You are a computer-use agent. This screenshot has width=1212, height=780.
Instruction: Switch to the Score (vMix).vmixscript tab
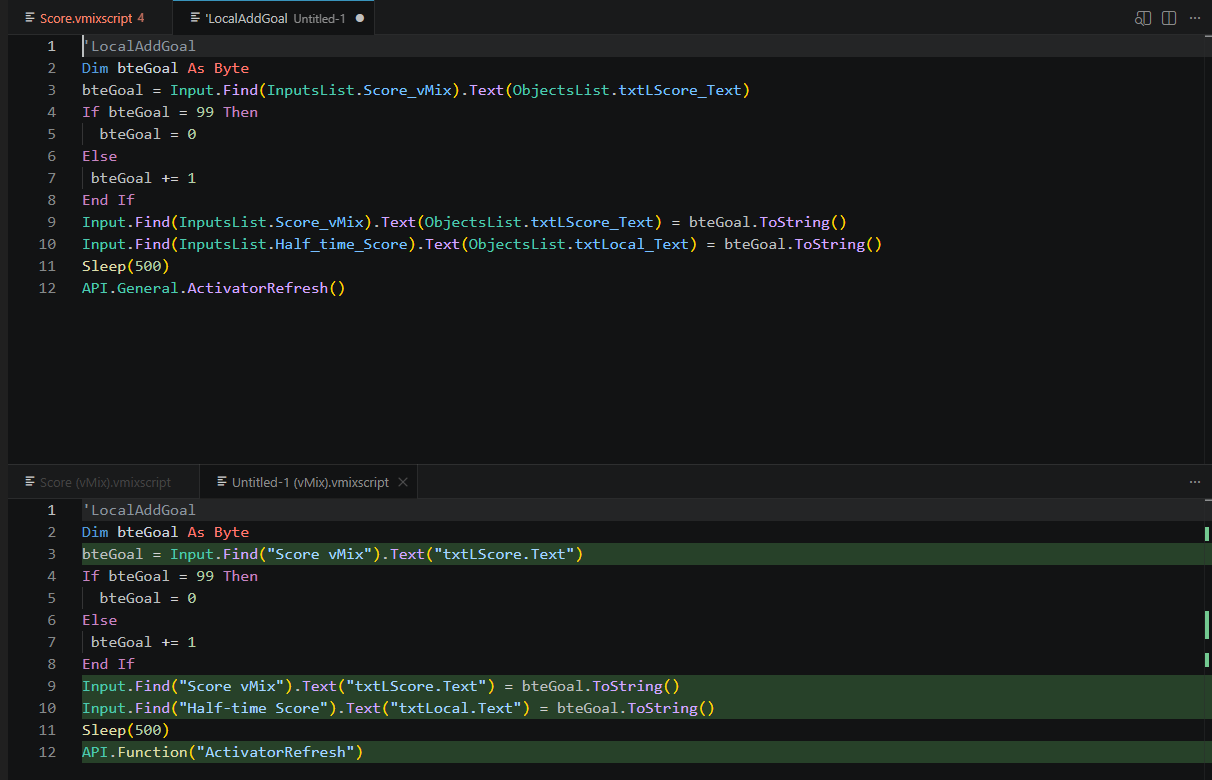pos(104,482)
